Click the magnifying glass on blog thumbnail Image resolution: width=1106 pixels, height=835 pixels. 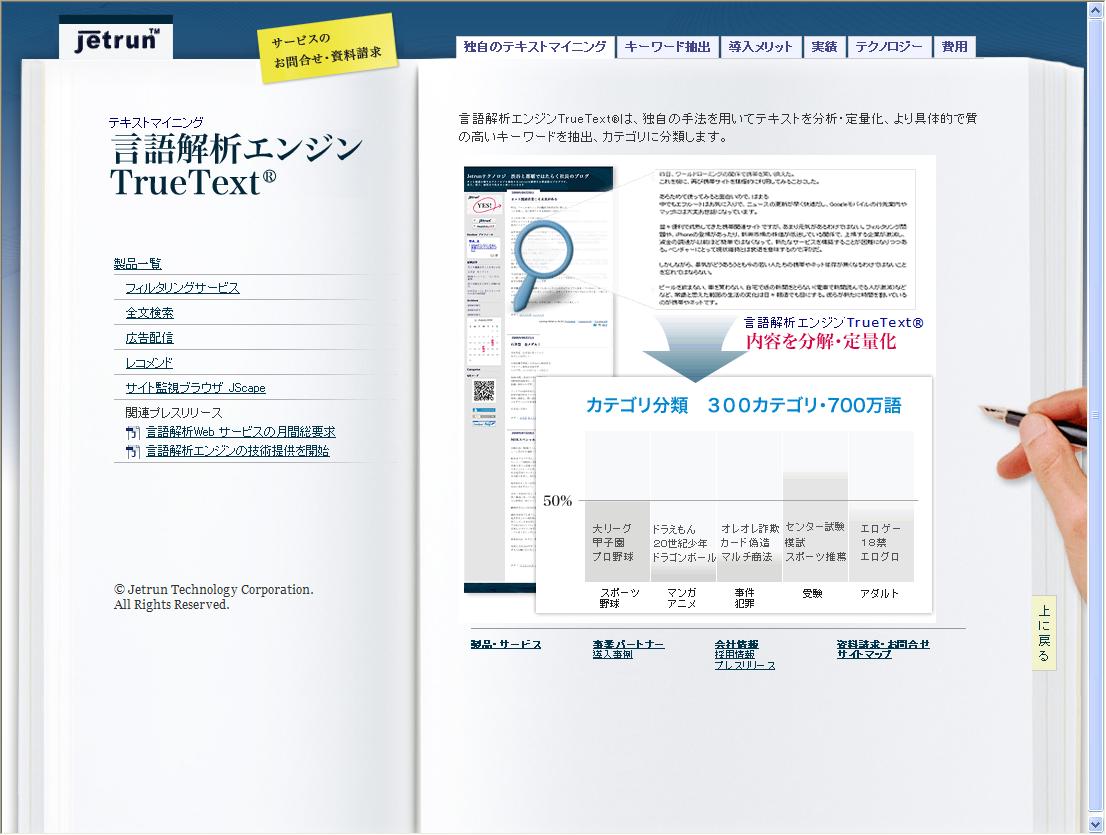(x=542, y=264)
